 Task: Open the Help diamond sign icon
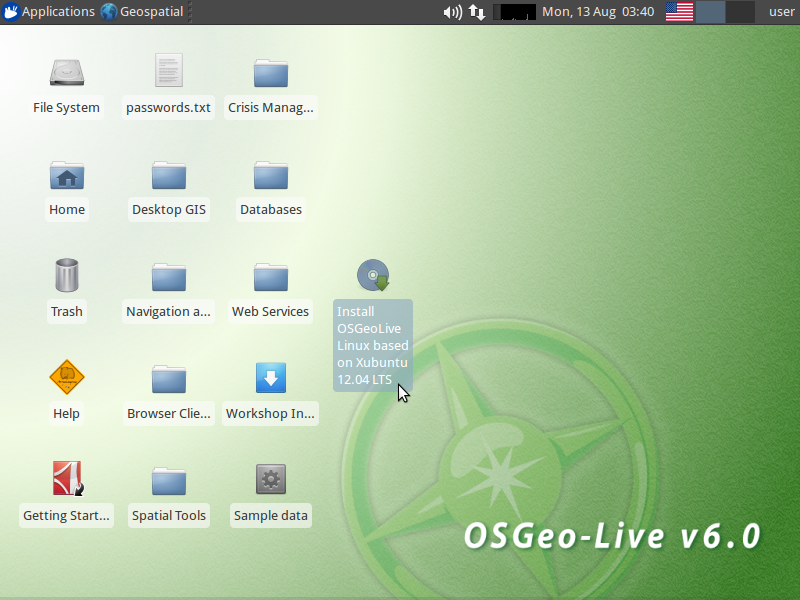pyautogui.click(x=67, y=377)
